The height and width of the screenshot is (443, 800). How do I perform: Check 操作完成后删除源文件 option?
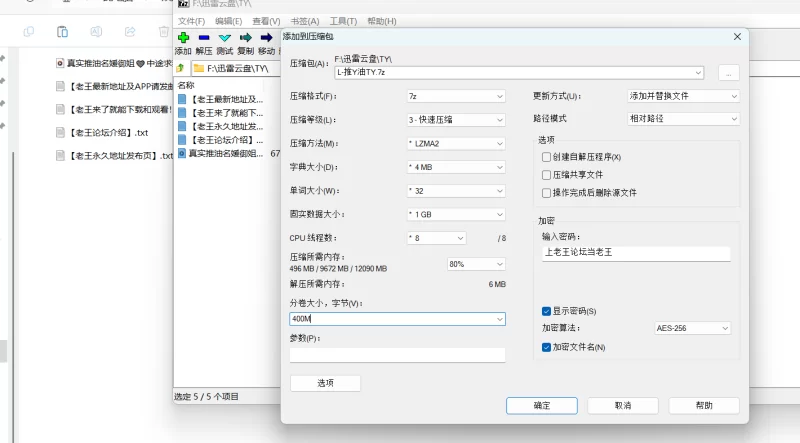pyautogui.click(x=546, y=192)
